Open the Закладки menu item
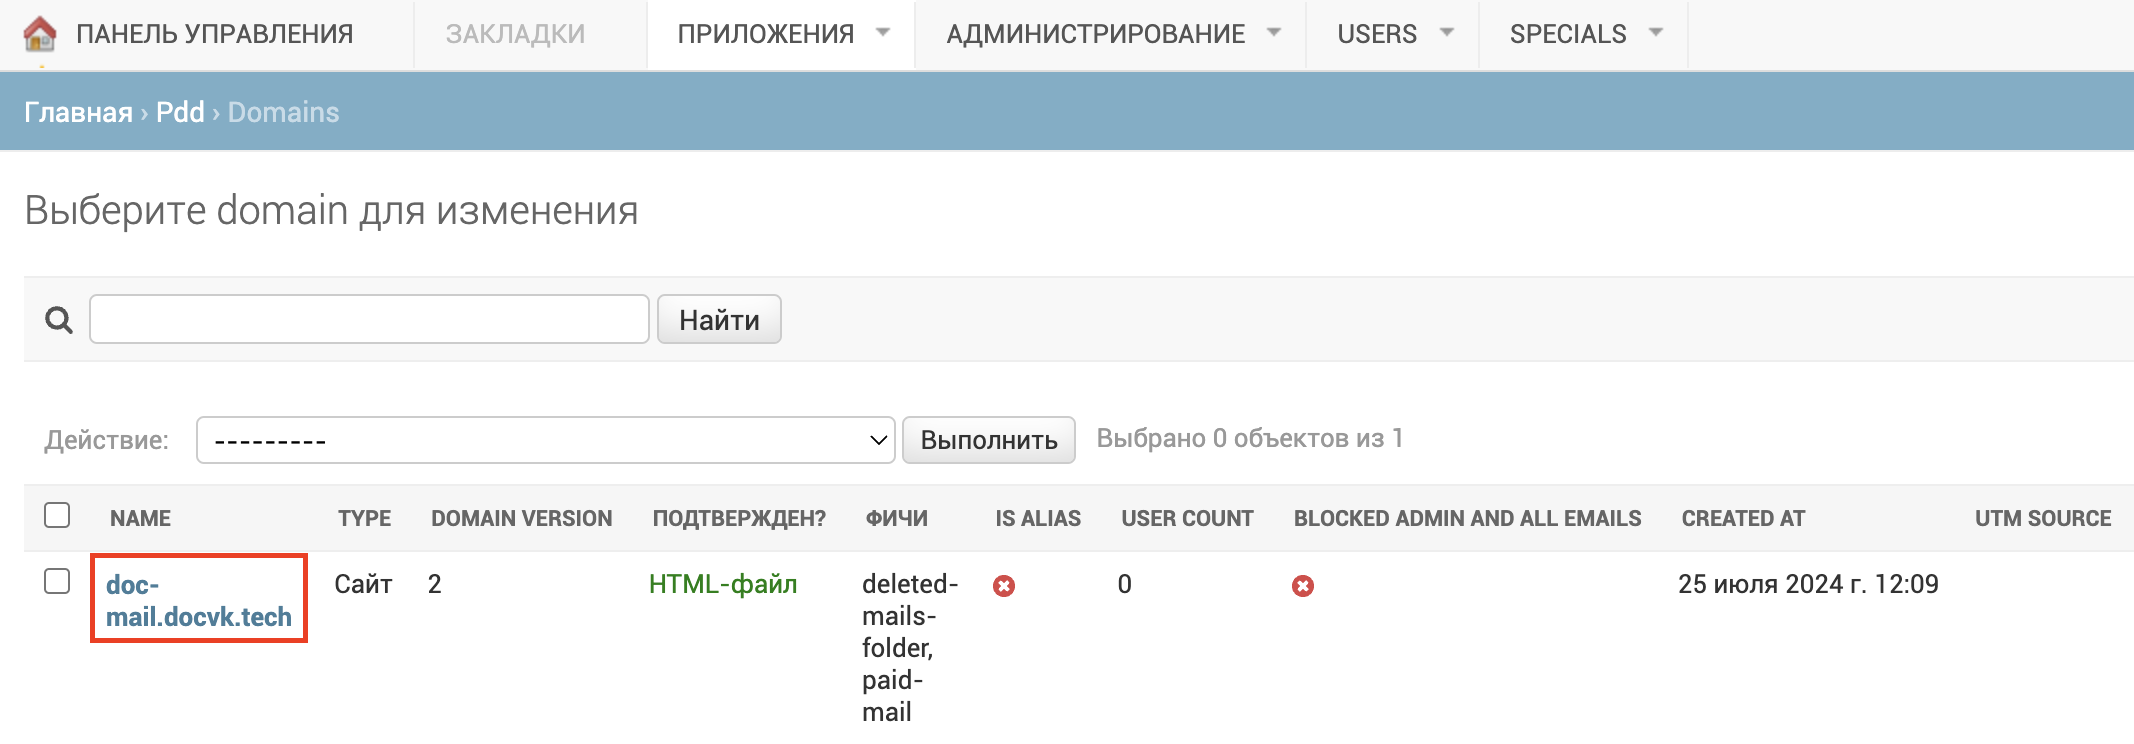 click(515, 34)
